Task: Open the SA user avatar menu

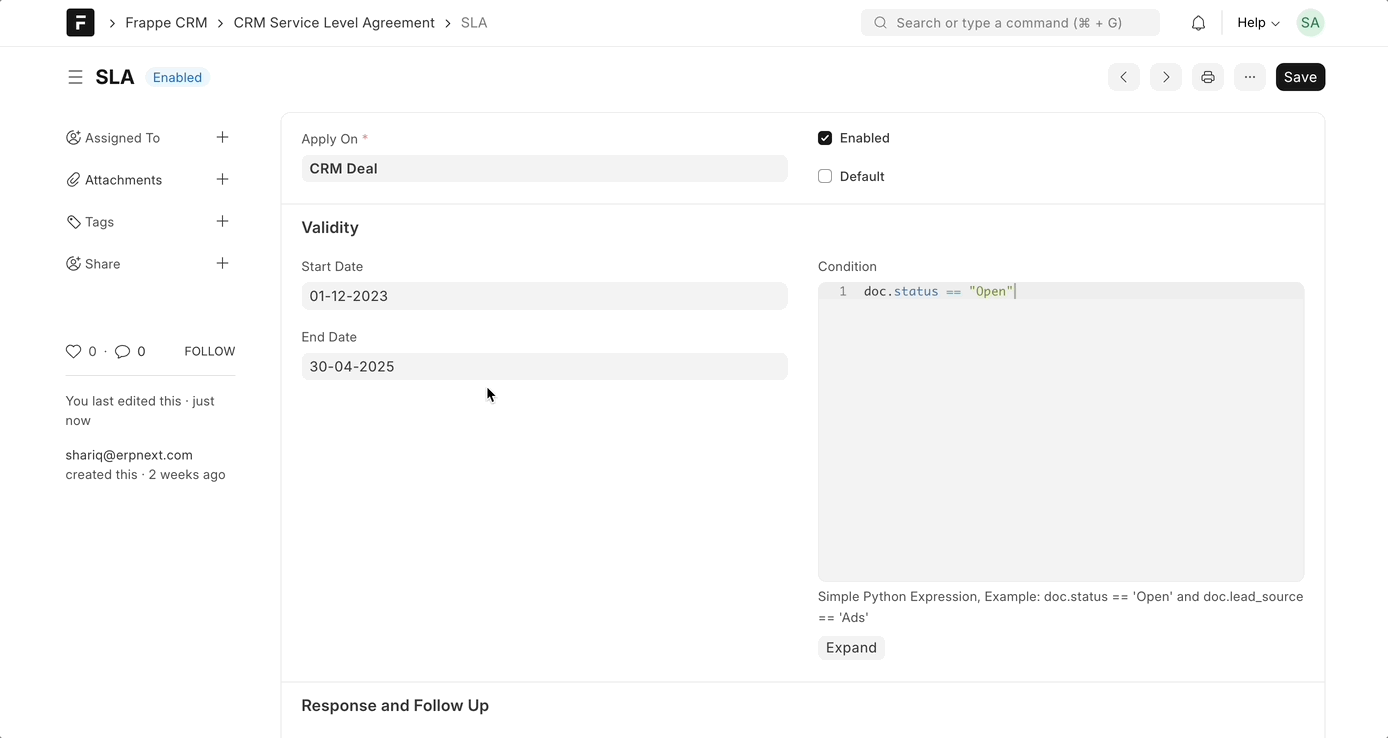Action: click(1310, 23)
